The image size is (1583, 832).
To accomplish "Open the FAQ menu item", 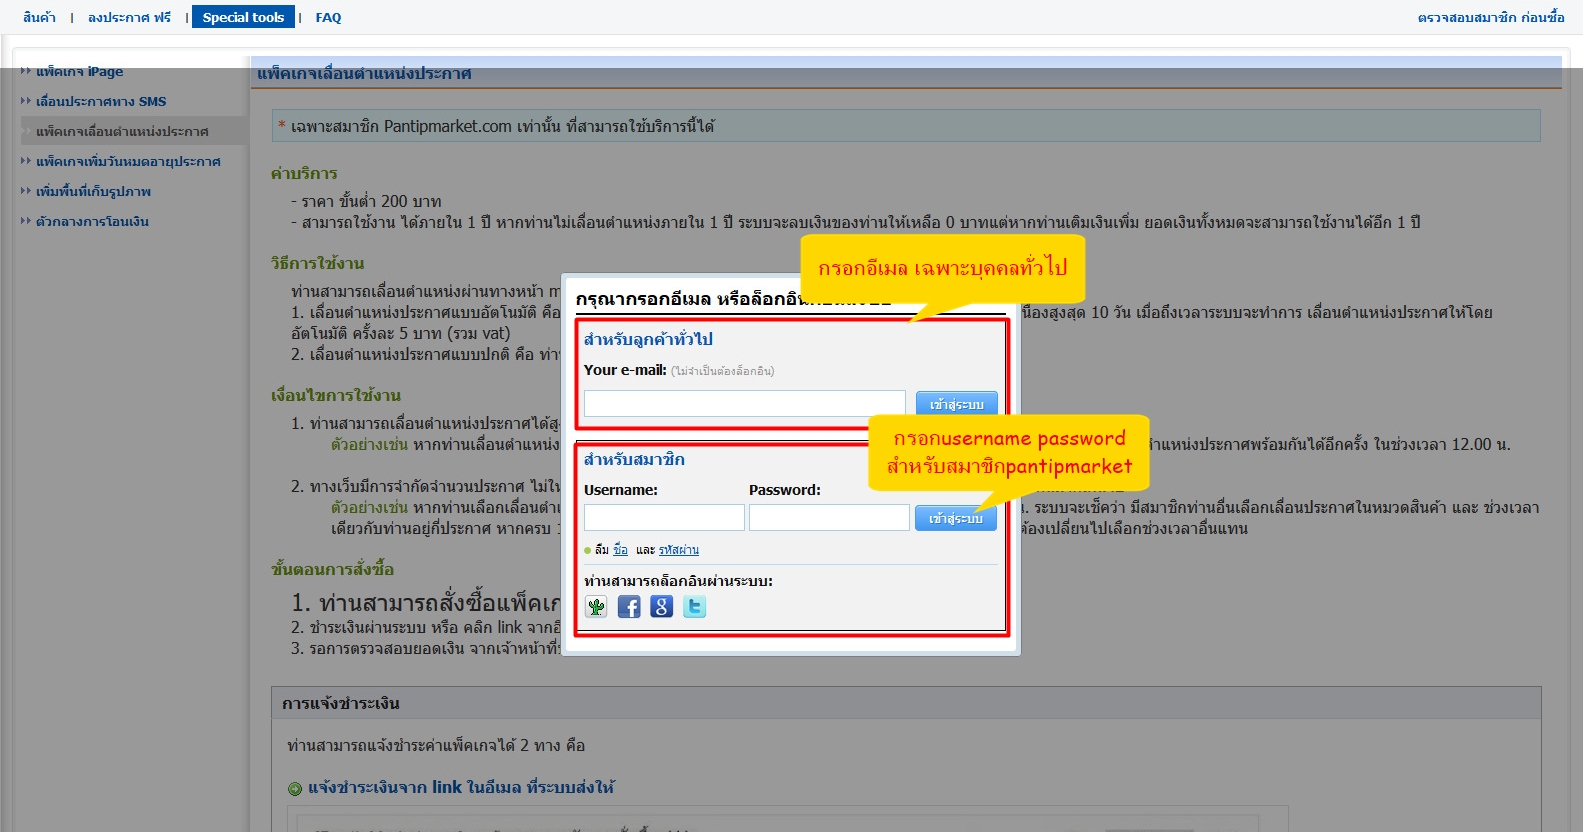I will [328, 17].
